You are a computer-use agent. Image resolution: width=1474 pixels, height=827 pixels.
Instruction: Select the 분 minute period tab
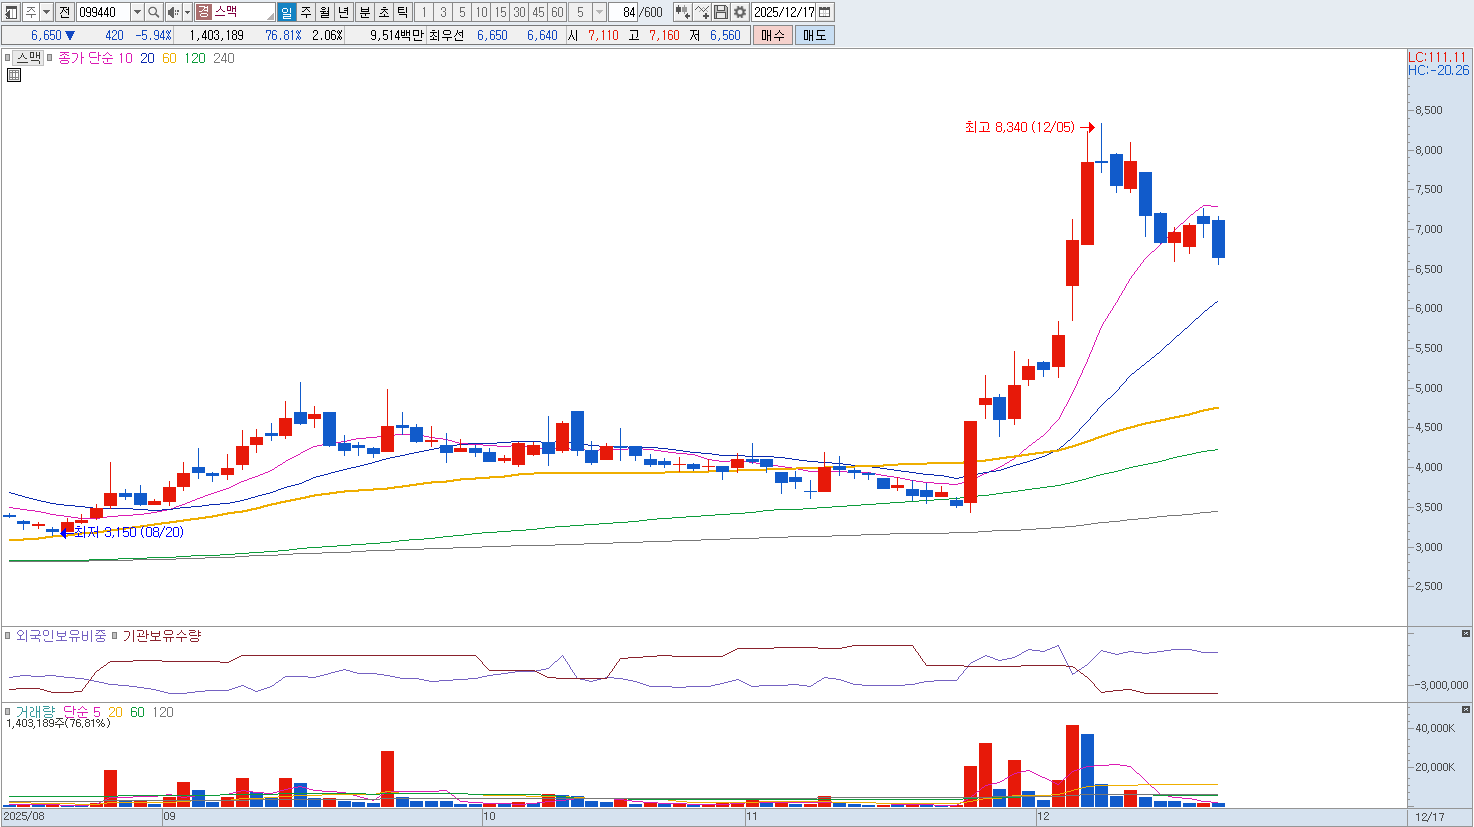(364, 12)
